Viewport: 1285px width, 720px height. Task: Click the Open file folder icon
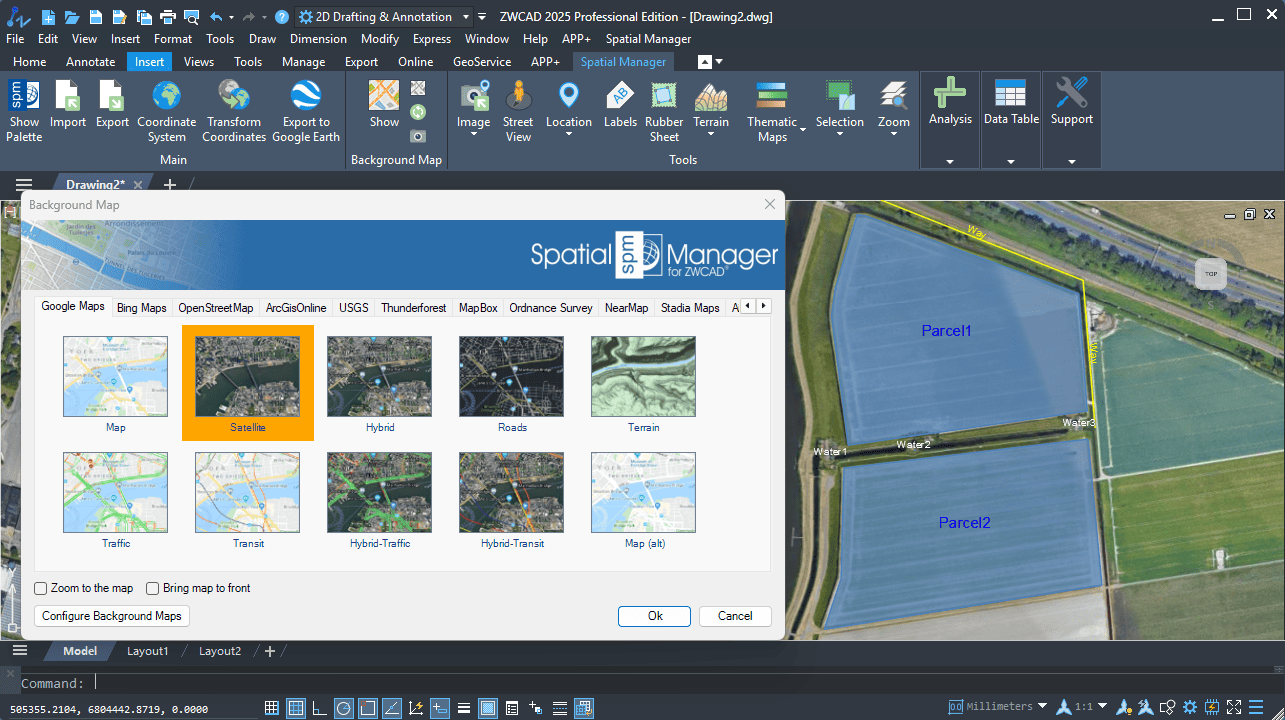(71, 17)
